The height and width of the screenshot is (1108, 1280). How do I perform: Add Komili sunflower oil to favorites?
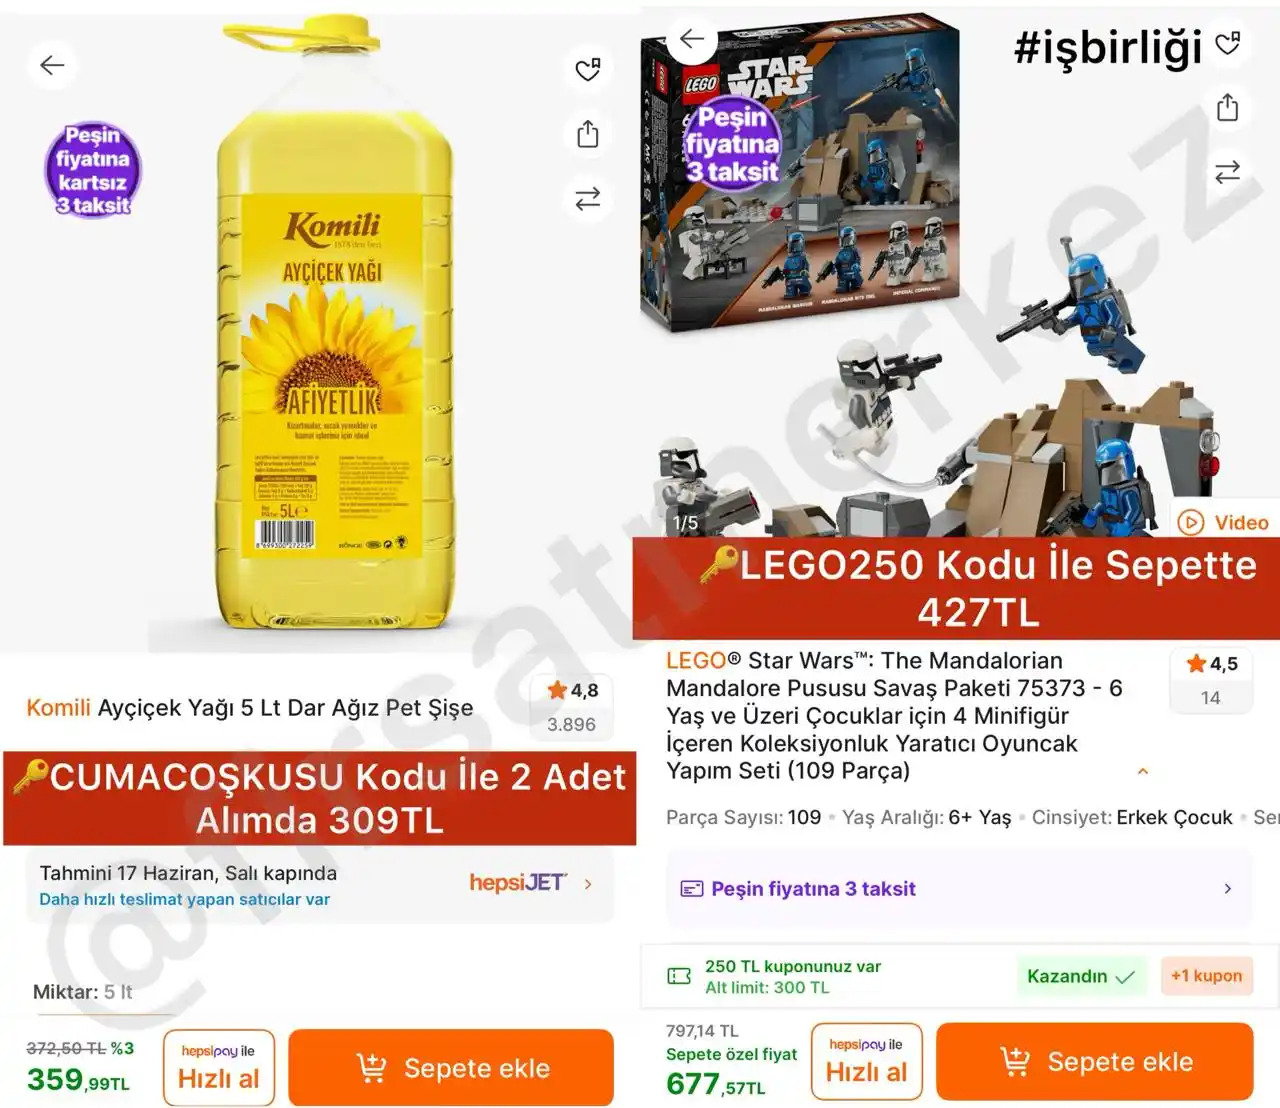588,69
